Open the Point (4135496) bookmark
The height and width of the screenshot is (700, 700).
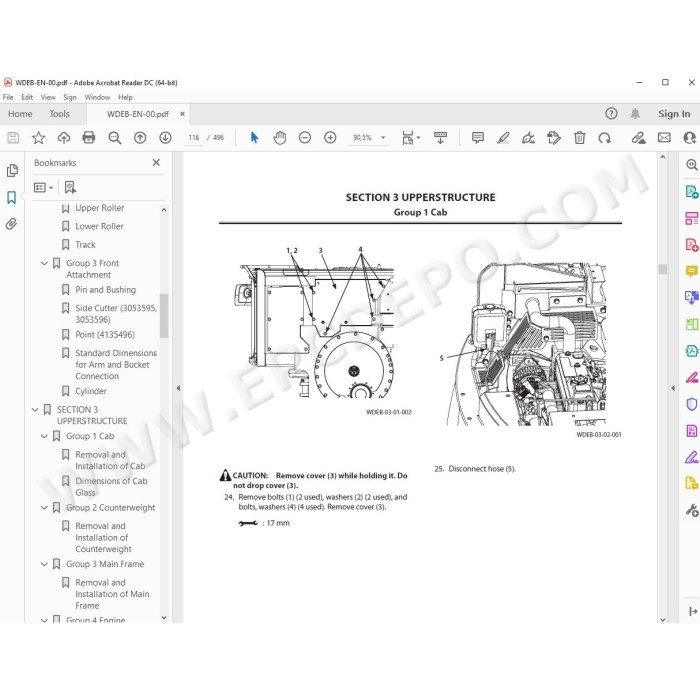click(105, 334)
